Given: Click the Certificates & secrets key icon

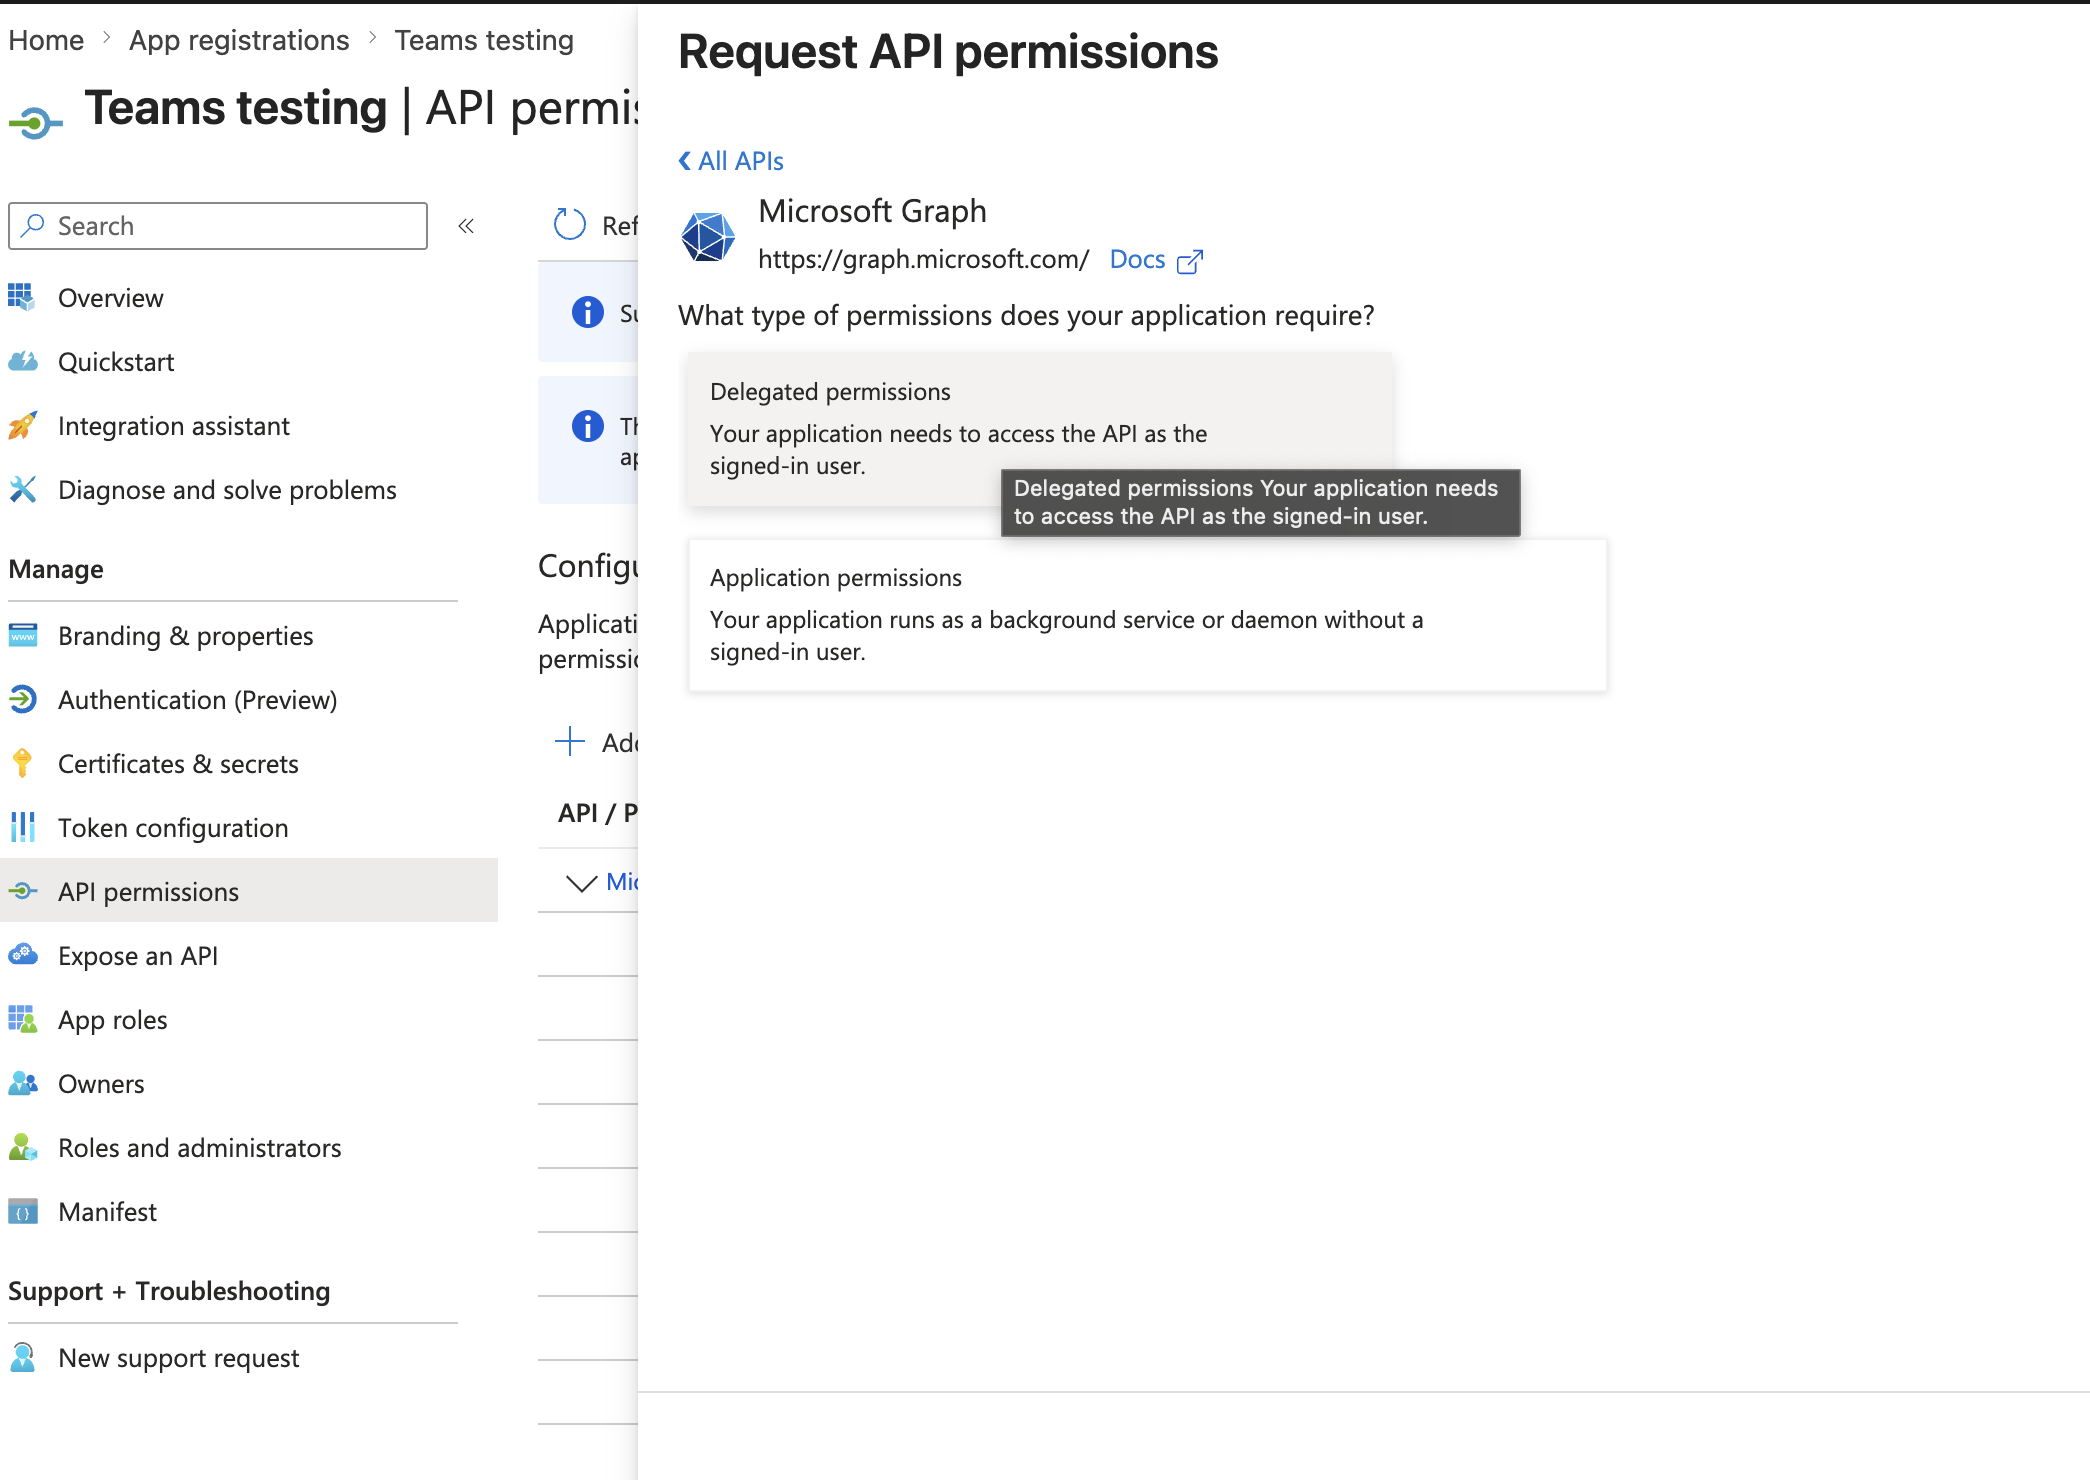Looking at the screenshot, I should [x=22, y=763].
